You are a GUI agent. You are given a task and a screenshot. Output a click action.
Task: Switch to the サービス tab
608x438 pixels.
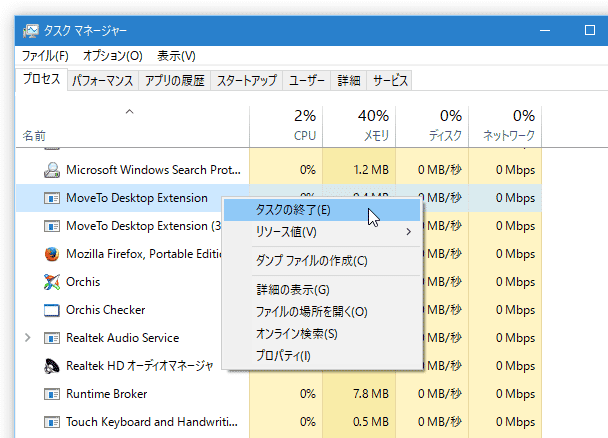click(390, 81)
